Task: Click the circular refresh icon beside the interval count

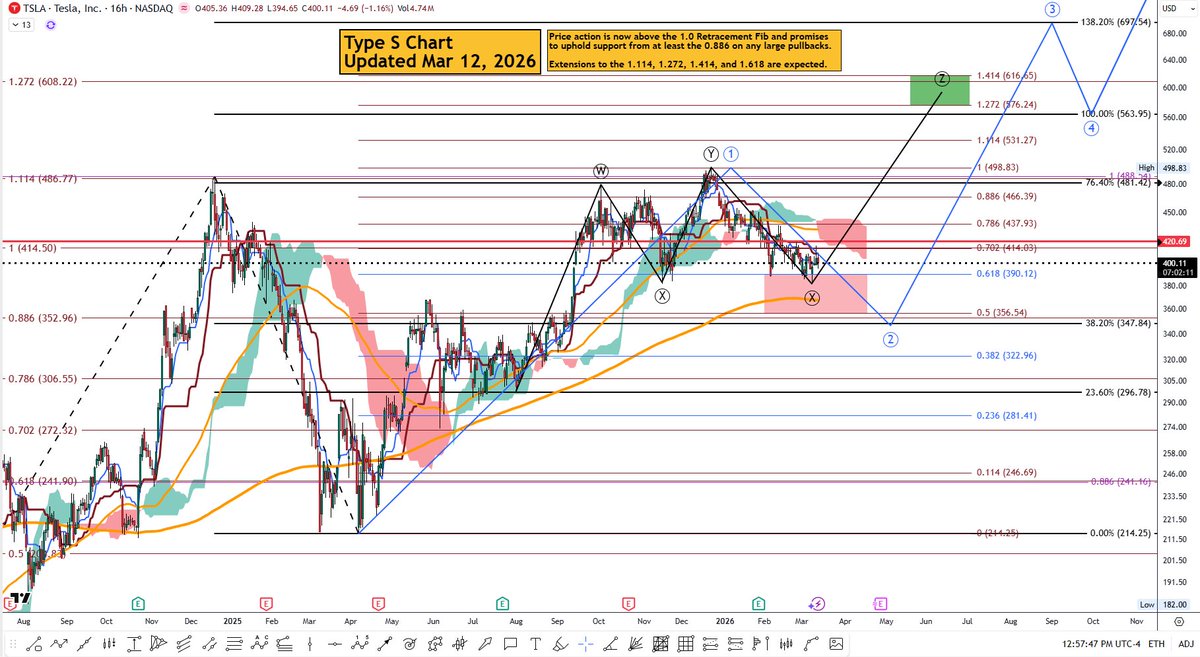Action: click(50, 24)
